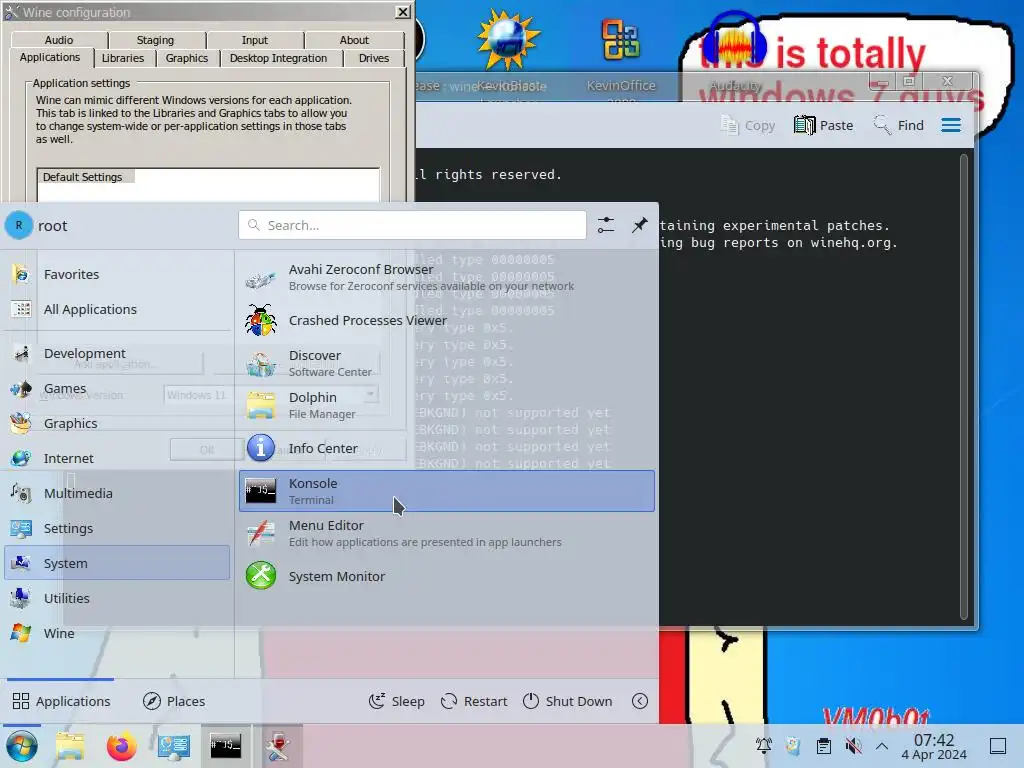Launch Konsole terminal from the menu
Screen dimensions: 1024x768
click(x=447, y=490)
